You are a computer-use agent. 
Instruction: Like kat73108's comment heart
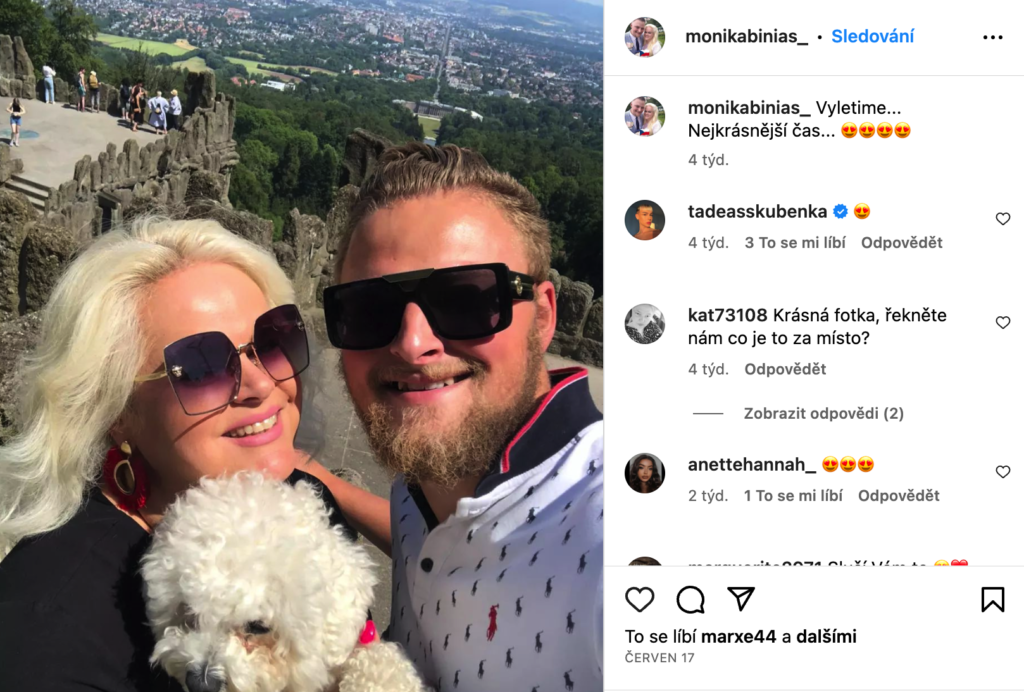[x=1003, y=322]
